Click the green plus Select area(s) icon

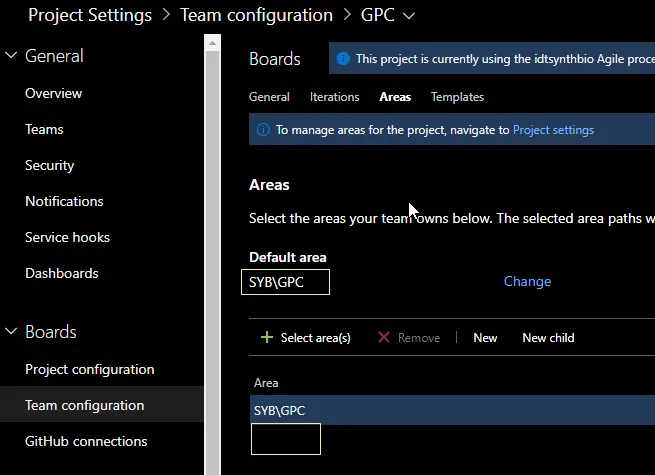(x=267, y=338)
